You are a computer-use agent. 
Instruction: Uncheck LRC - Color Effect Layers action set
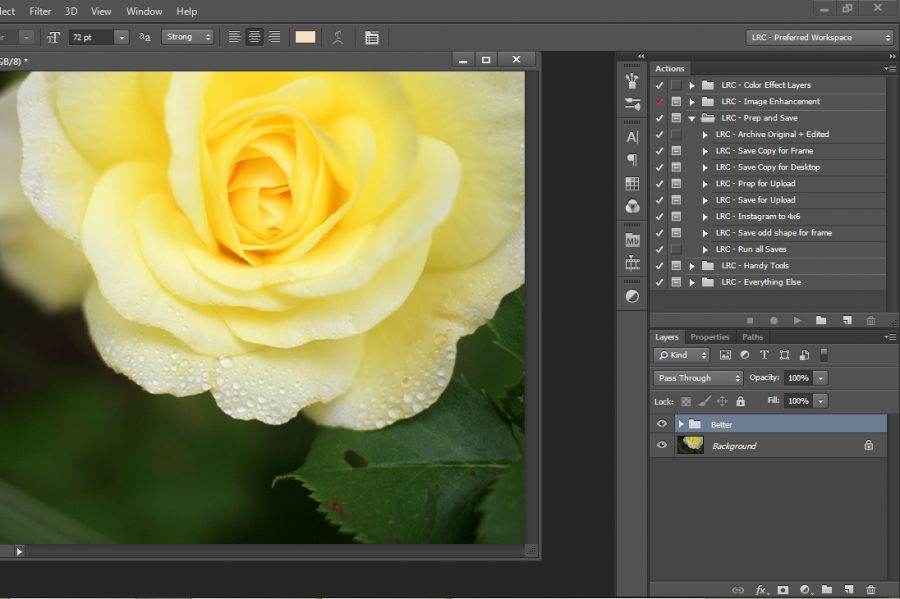(660, 85)
